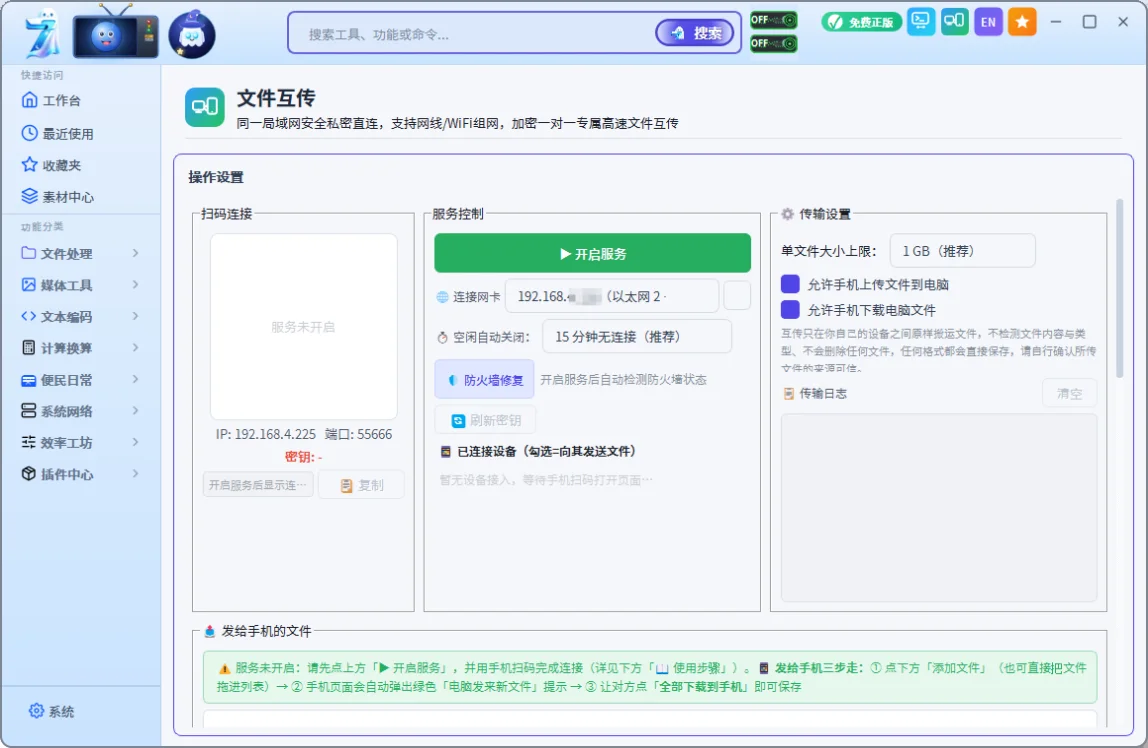Viewport: 1148px width, 748px height.
Task: Toggle the lower OFF switch
Action: tap(773, 43)
